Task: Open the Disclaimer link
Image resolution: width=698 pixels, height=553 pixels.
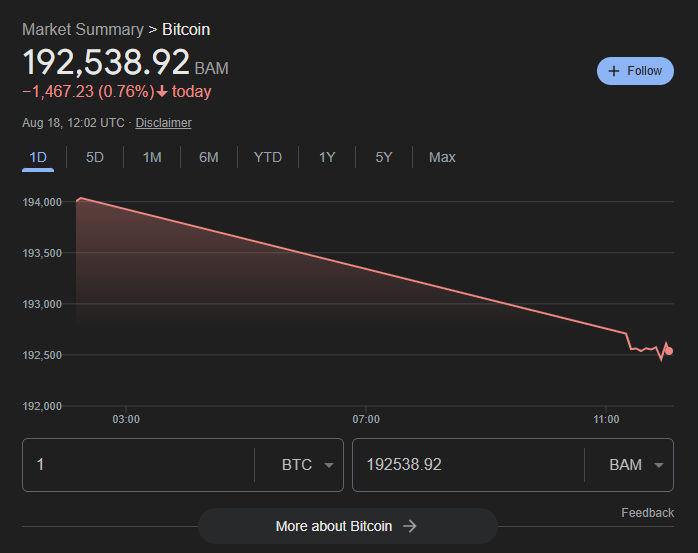Action: (x=163, y=123)
